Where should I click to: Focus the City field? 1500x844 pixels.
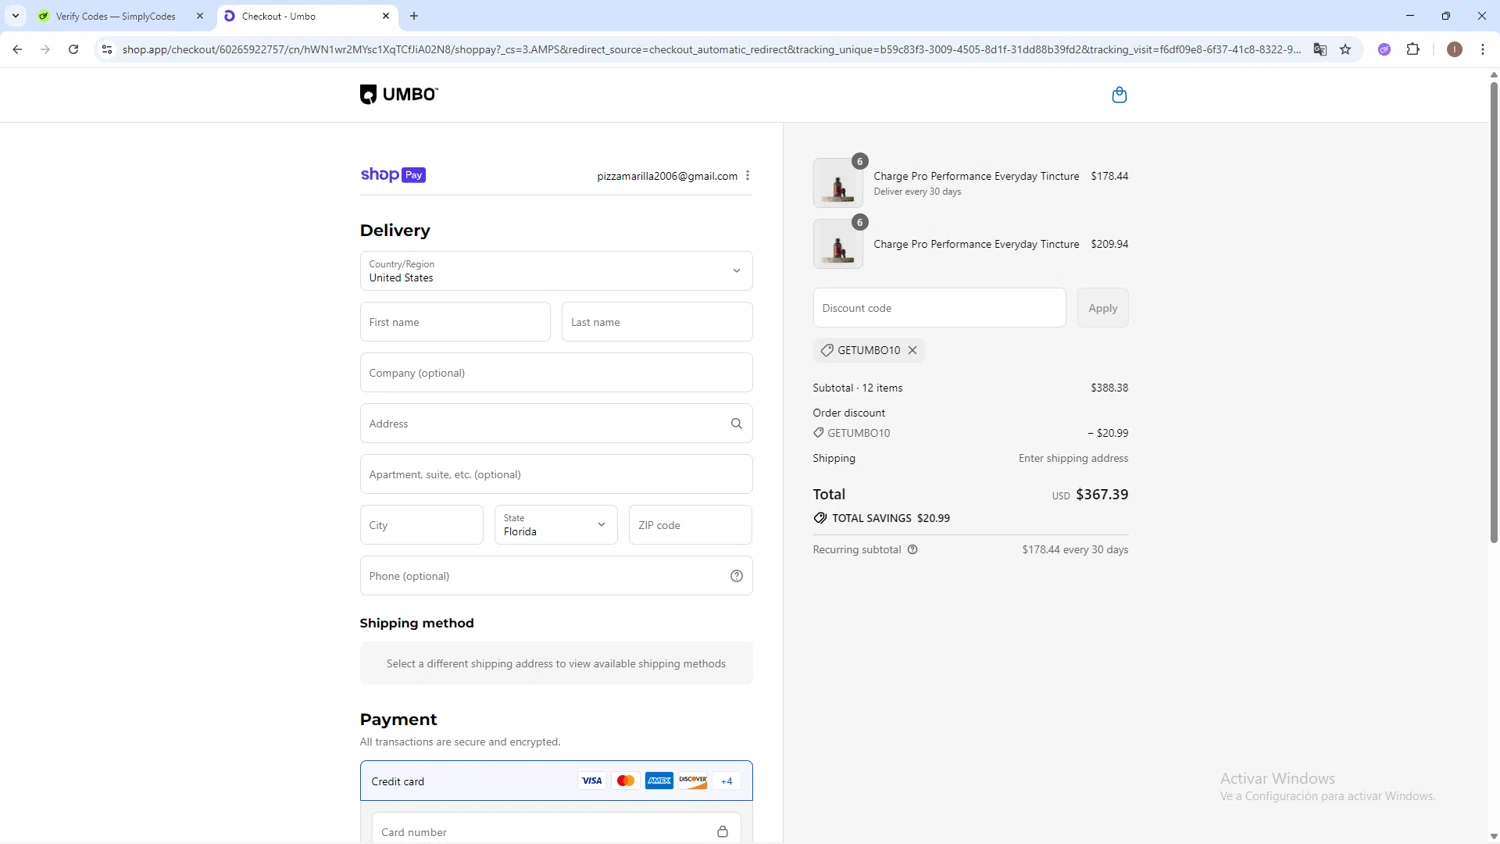click(421, 525)
